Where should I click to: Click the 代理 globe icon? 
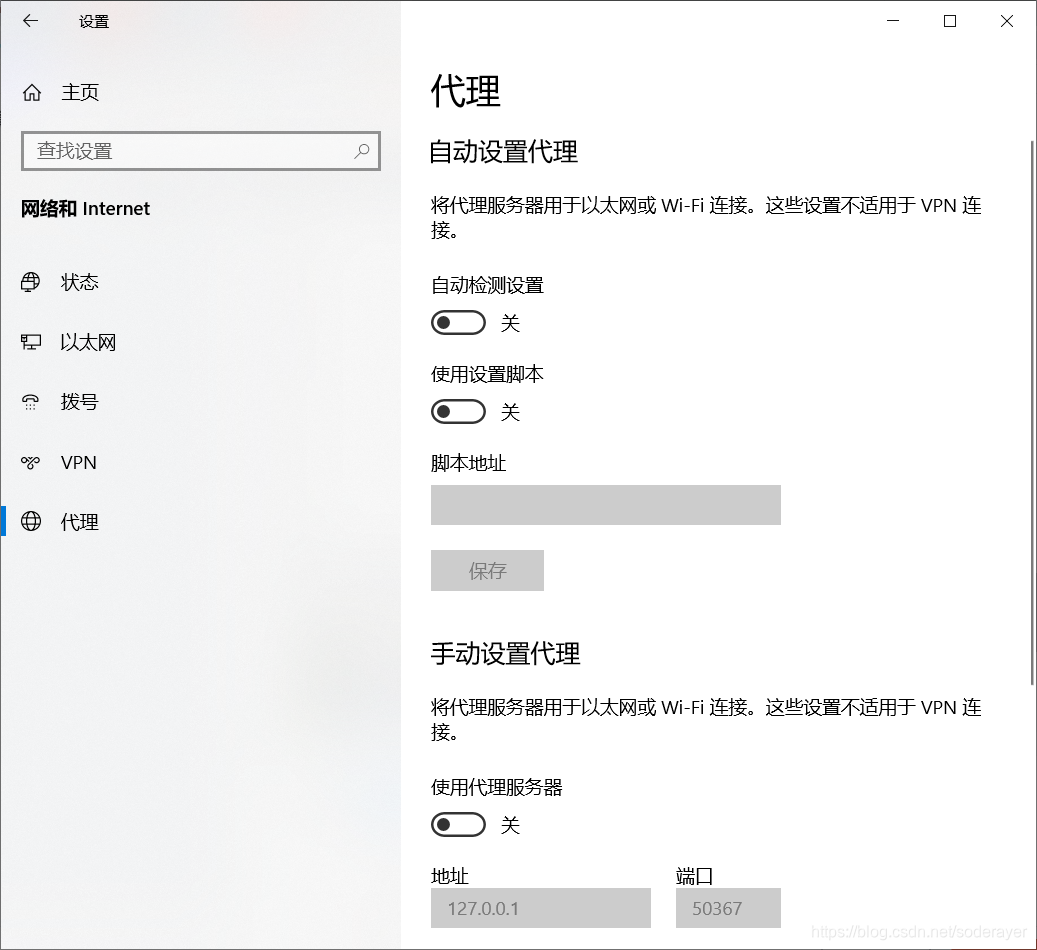pyautogui.click(x=31, y=522)
